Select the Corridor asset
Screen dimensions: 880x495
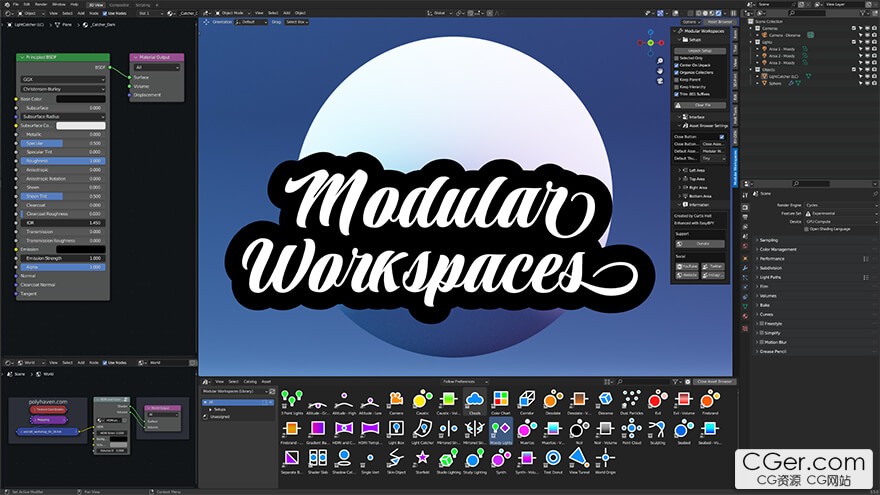coord(526,402)
